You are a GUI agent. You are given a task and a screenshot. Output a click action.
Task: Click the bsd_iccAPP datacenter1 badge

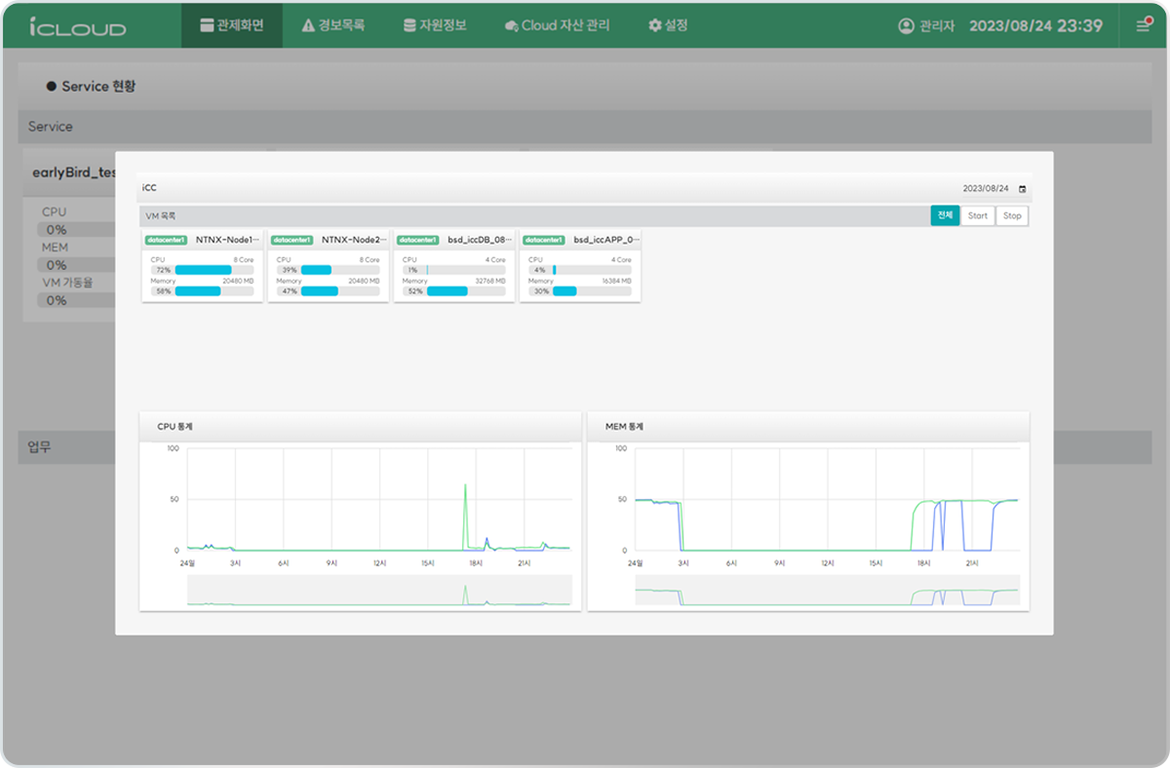point(544,240)
